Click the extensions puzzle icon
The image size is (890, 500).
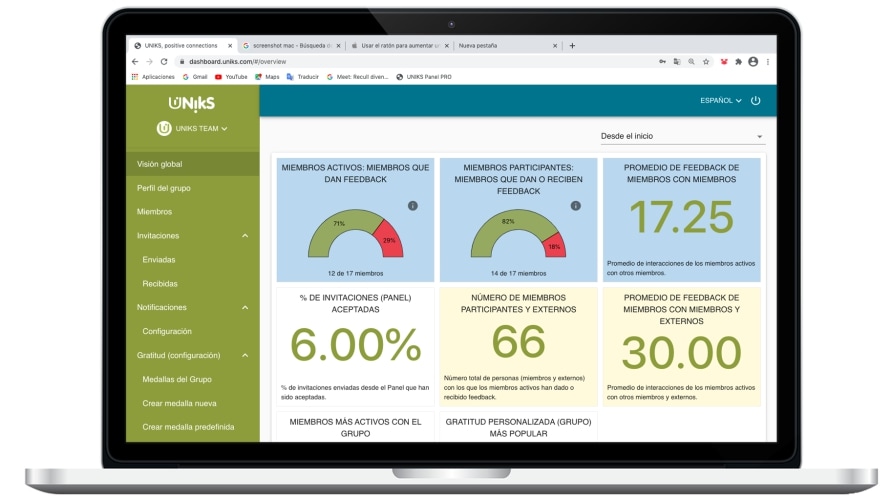(x=738, y=61)
